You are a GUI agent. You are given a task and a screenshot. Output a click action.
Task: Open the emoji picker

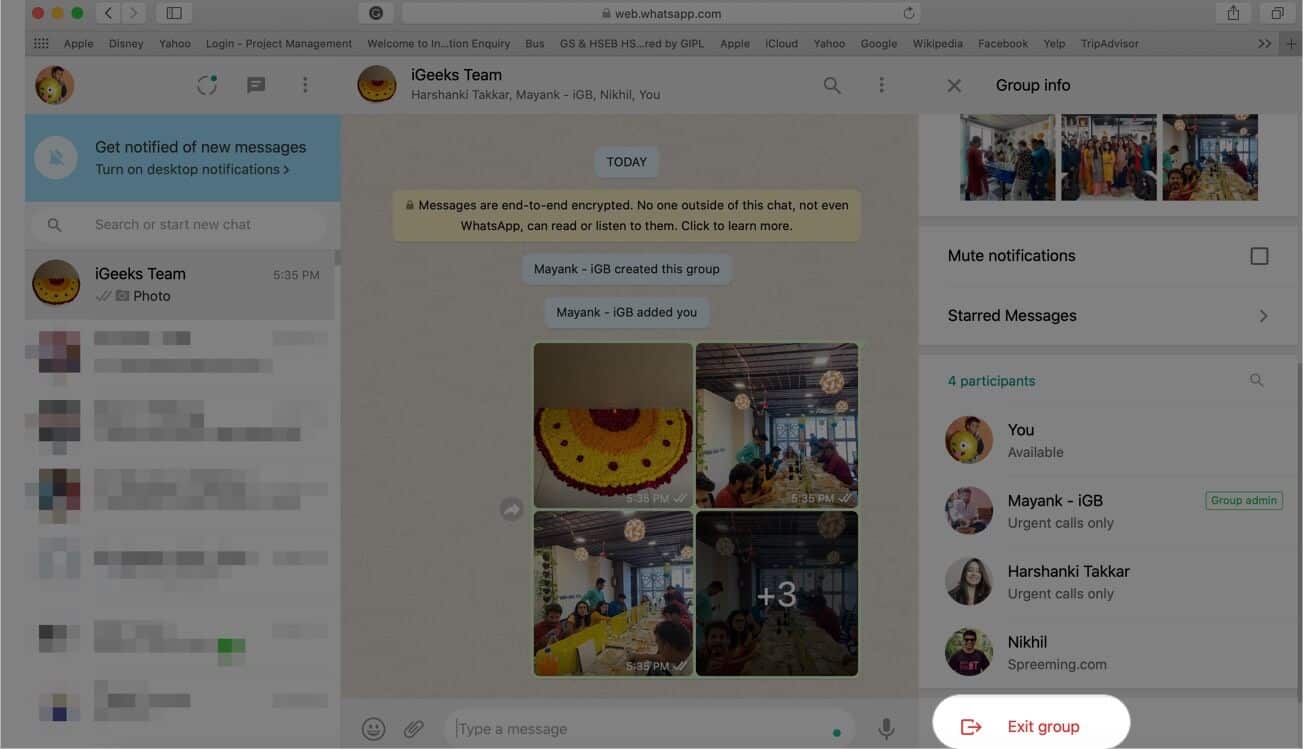(x=374, y=729)
